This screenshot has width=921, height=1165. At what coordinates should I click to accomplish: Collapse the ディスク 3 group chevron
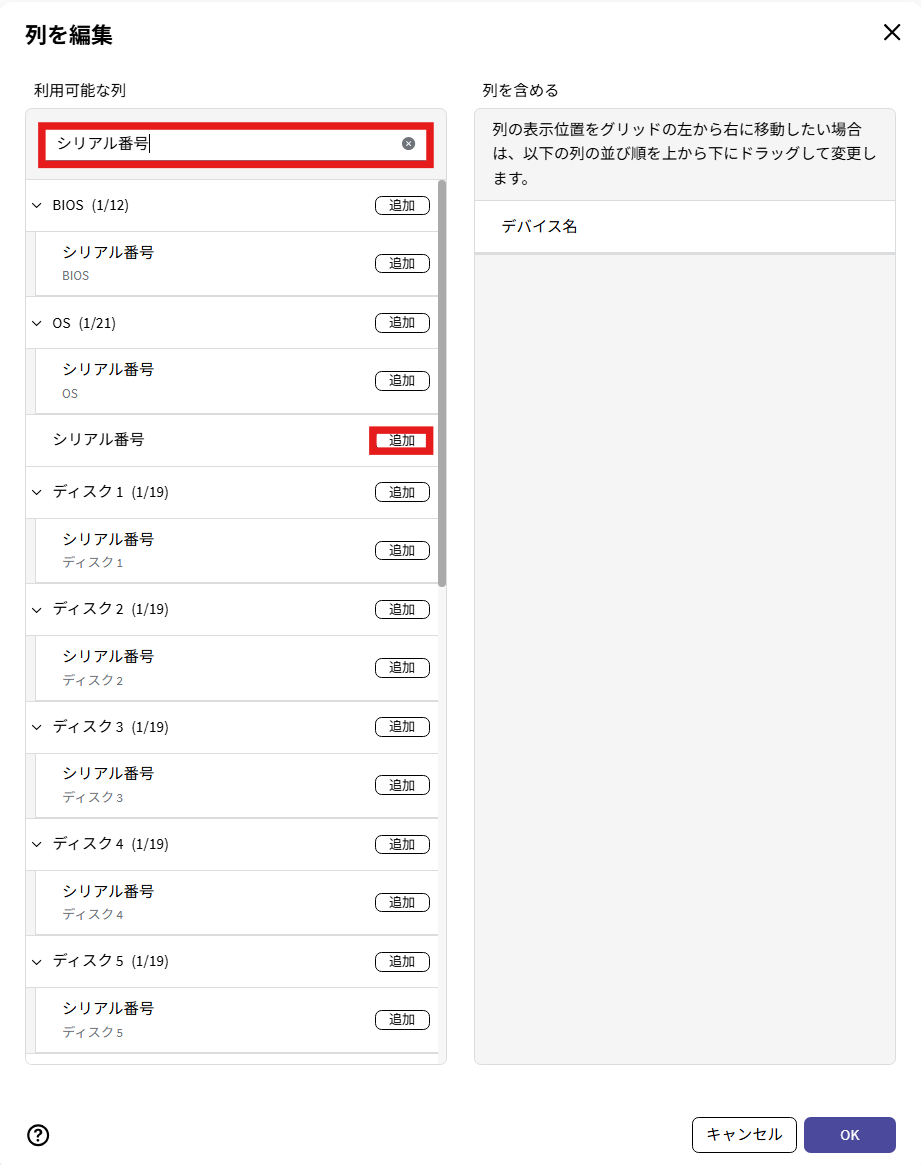pyautogui.click(x=37, y=727)
